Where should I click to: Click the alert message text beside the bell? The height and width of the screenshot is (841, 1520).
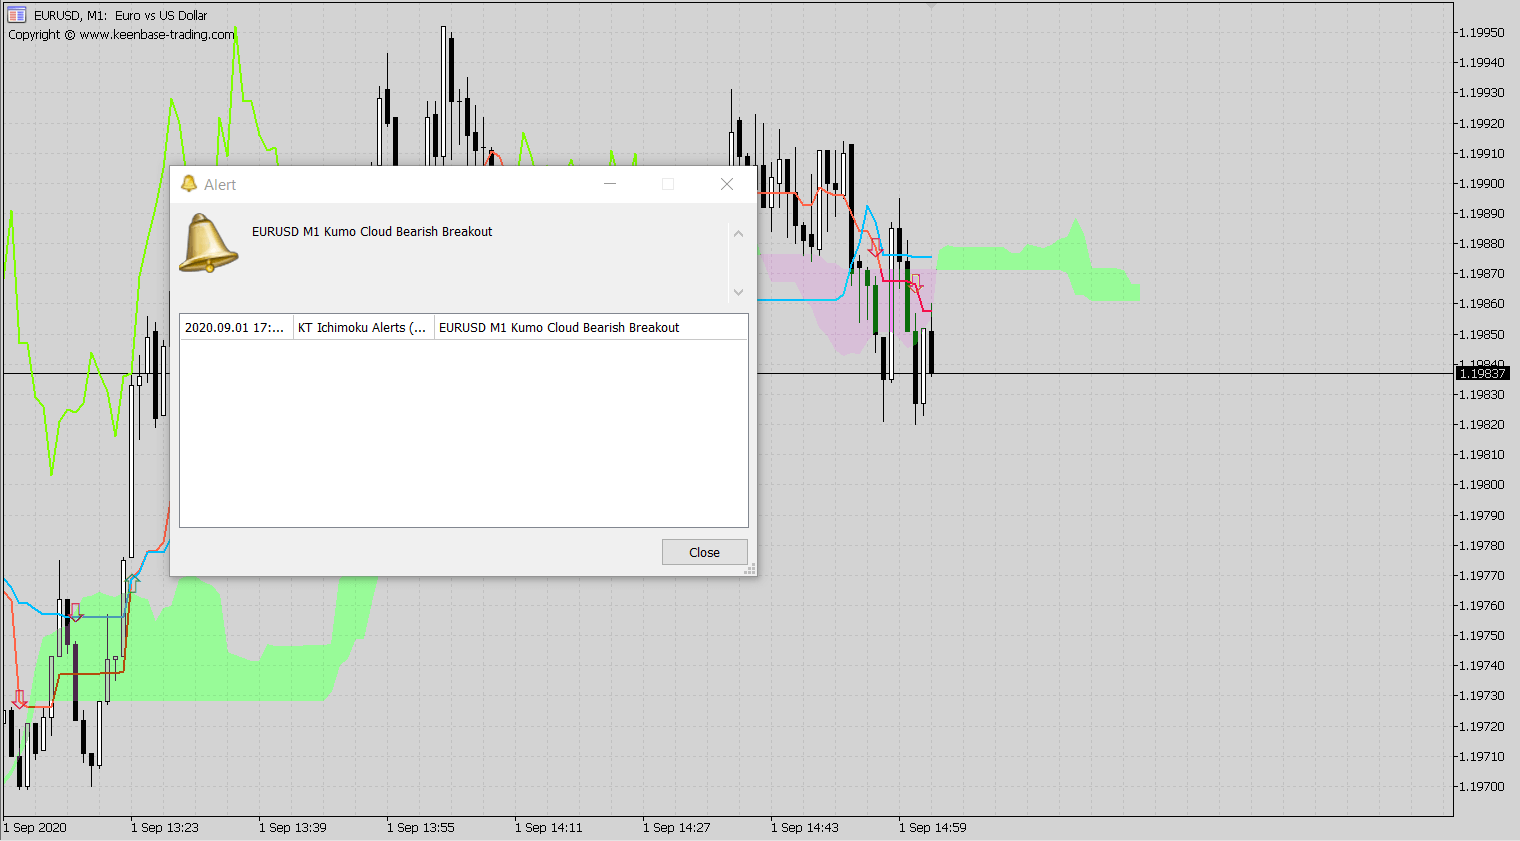(372, 231)
